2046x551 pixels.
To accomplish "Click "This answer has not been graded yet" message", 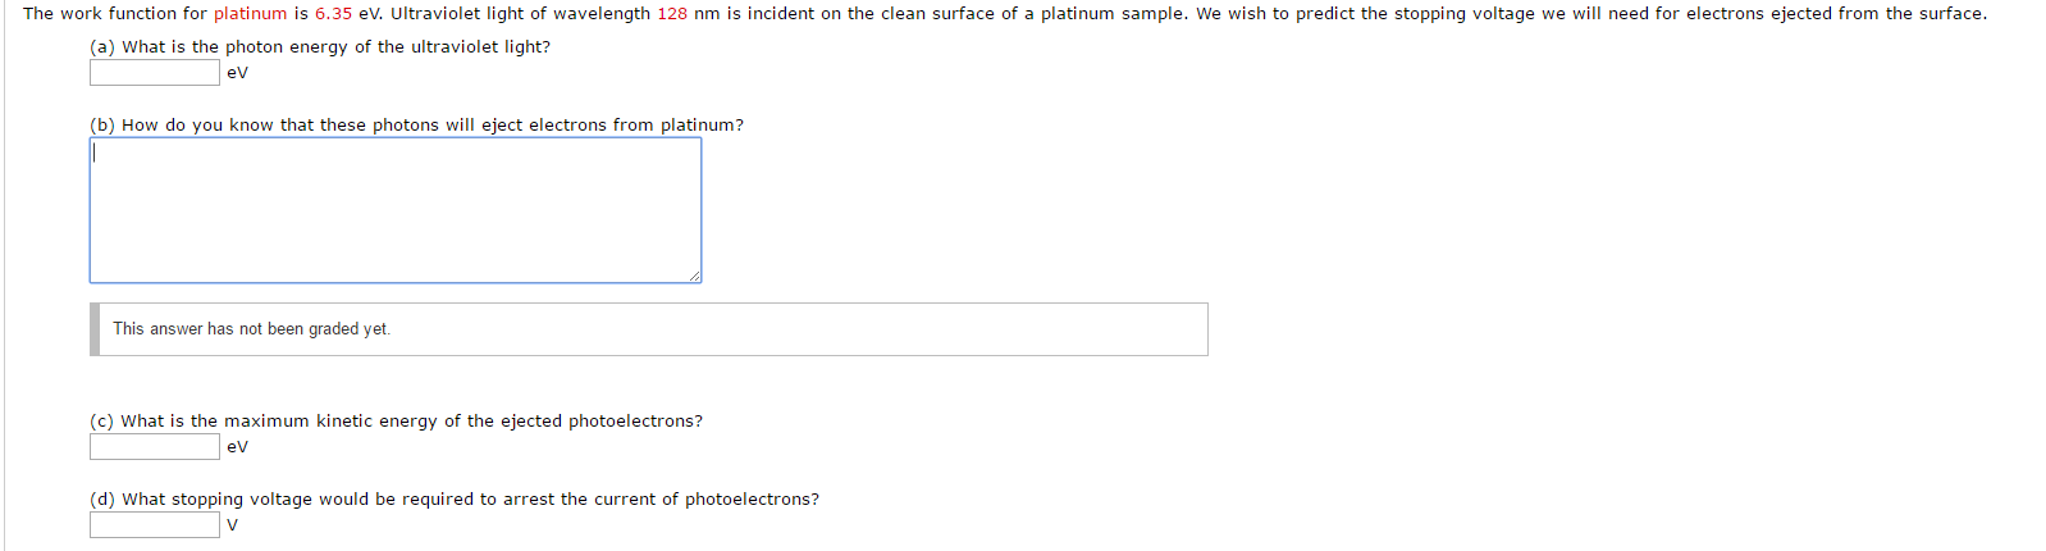I will (251, 329).
